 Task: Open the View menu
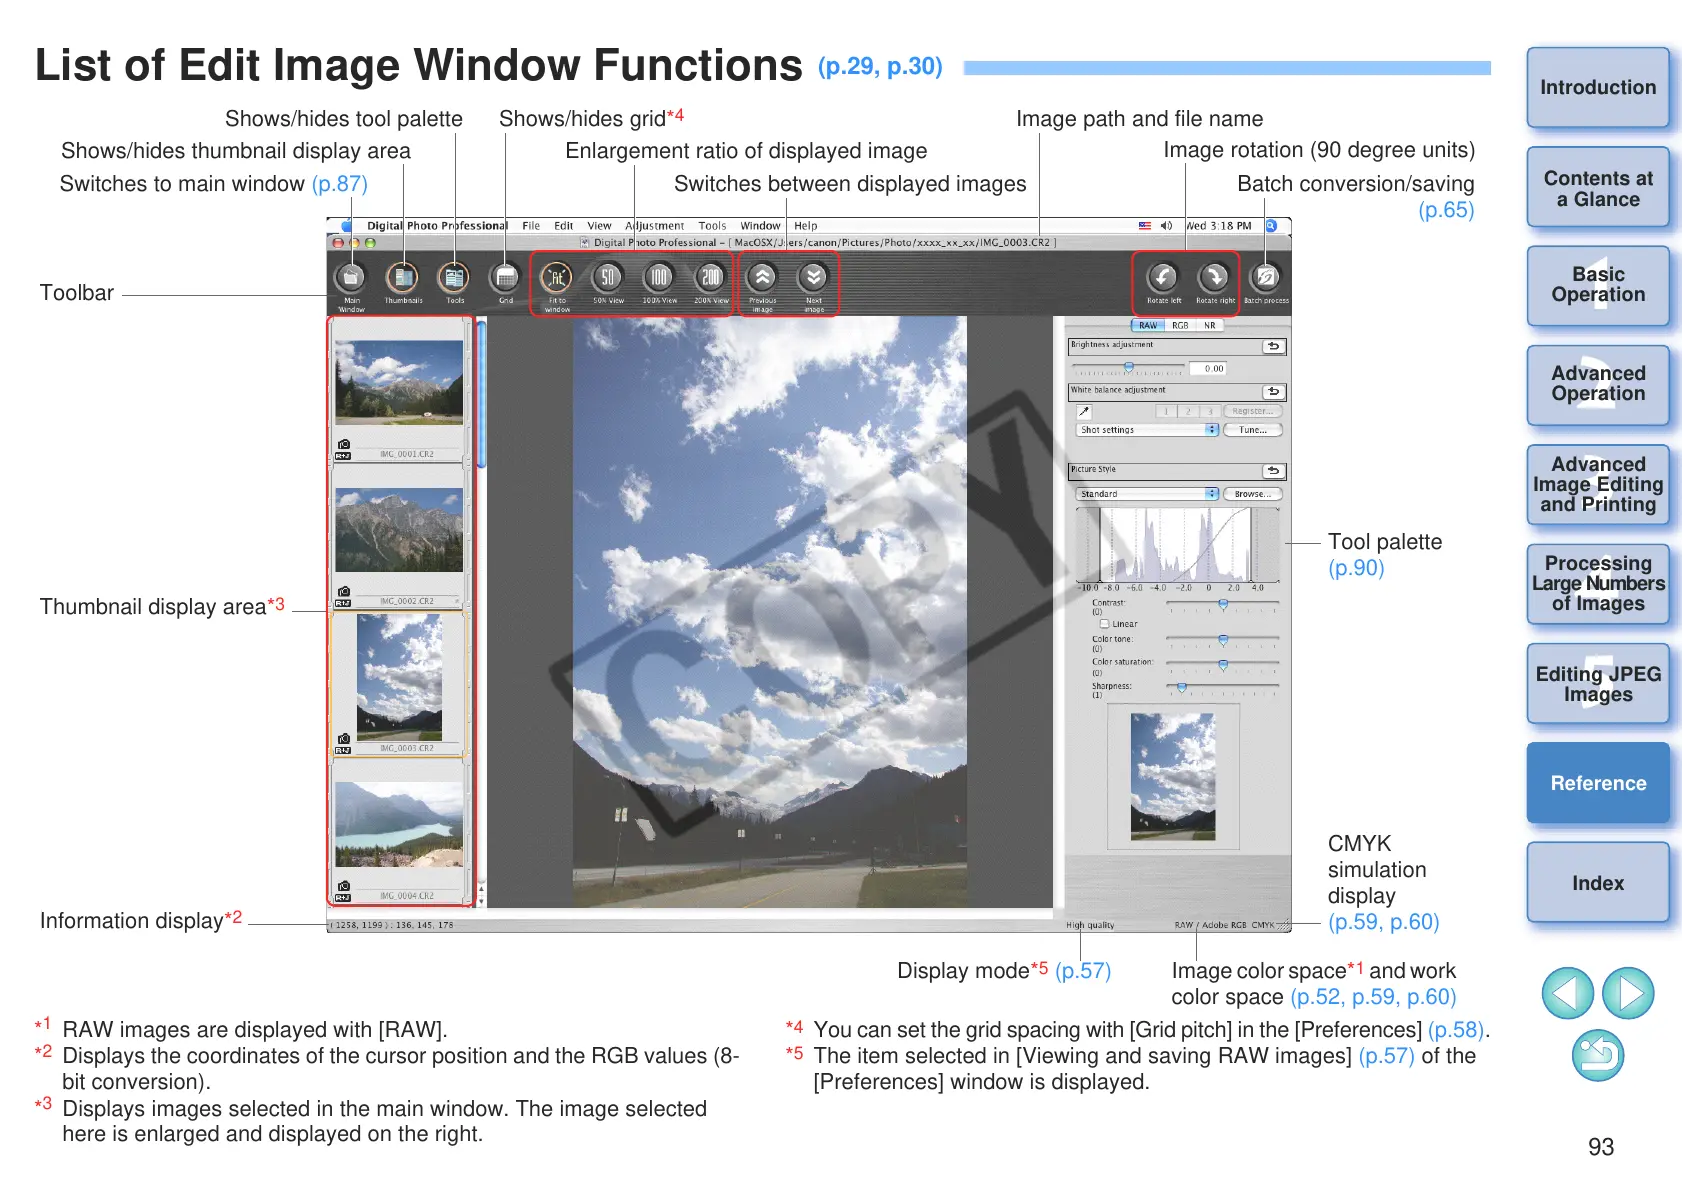(599, 226)
